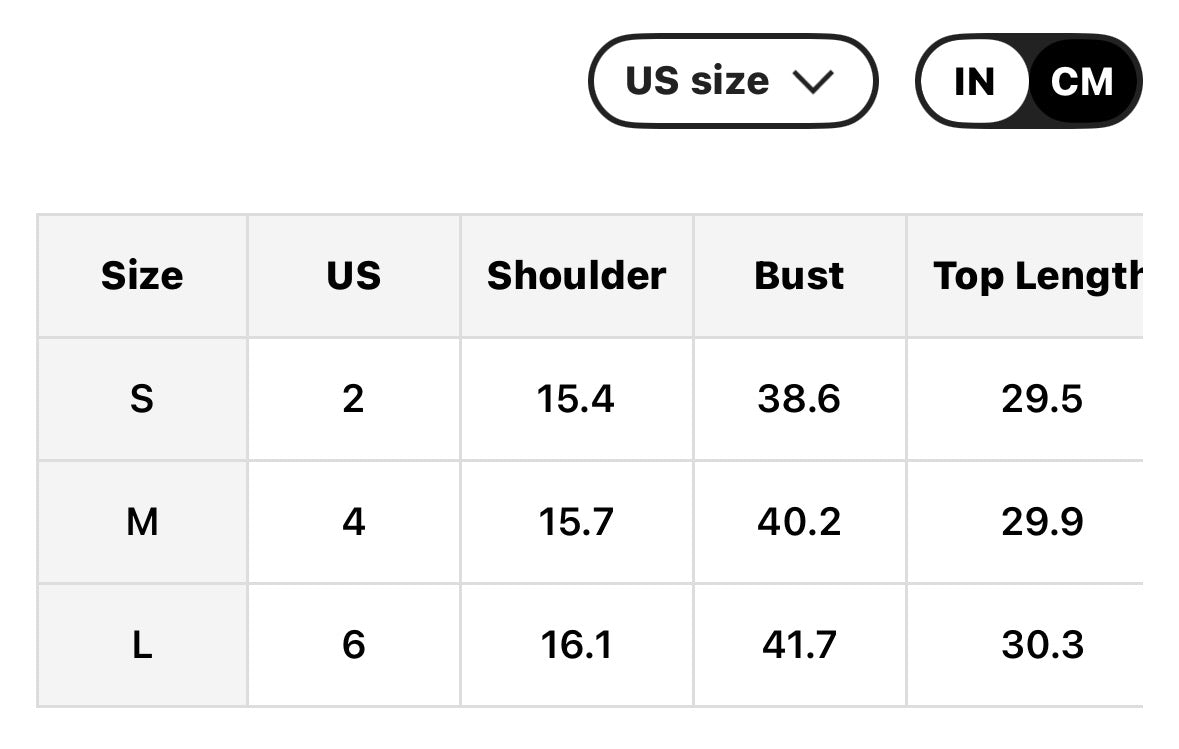Click the Size column header
This screenshot has width=1179, height=749.
click(142, 276)
